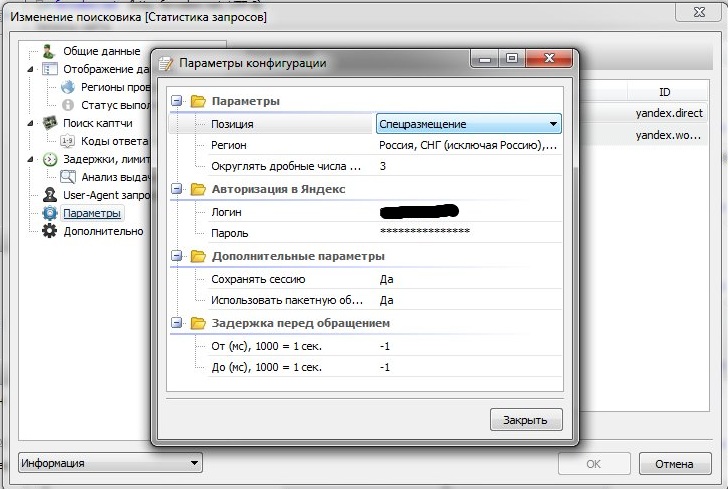Click the Общие данные person icon
This screenshot has height=489, width=728.
[49, 51]
